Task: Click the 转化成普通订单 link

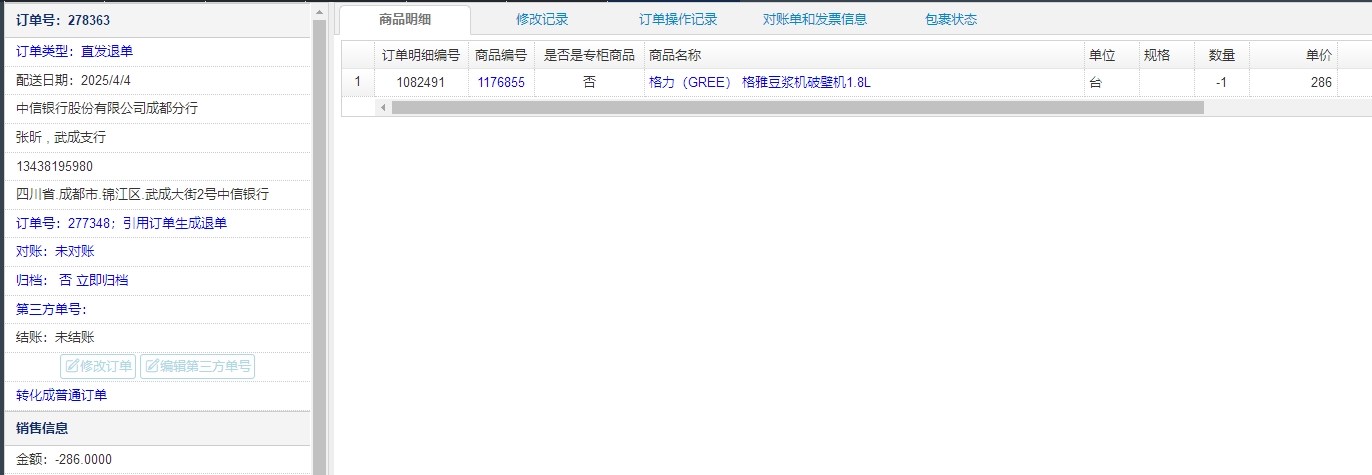Action: coord(62,395)
